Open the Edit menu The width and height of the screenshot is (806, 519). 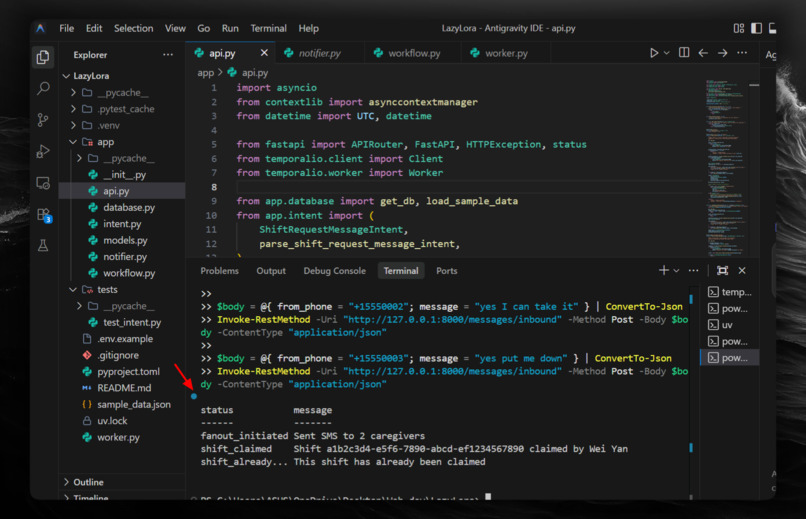94,28
